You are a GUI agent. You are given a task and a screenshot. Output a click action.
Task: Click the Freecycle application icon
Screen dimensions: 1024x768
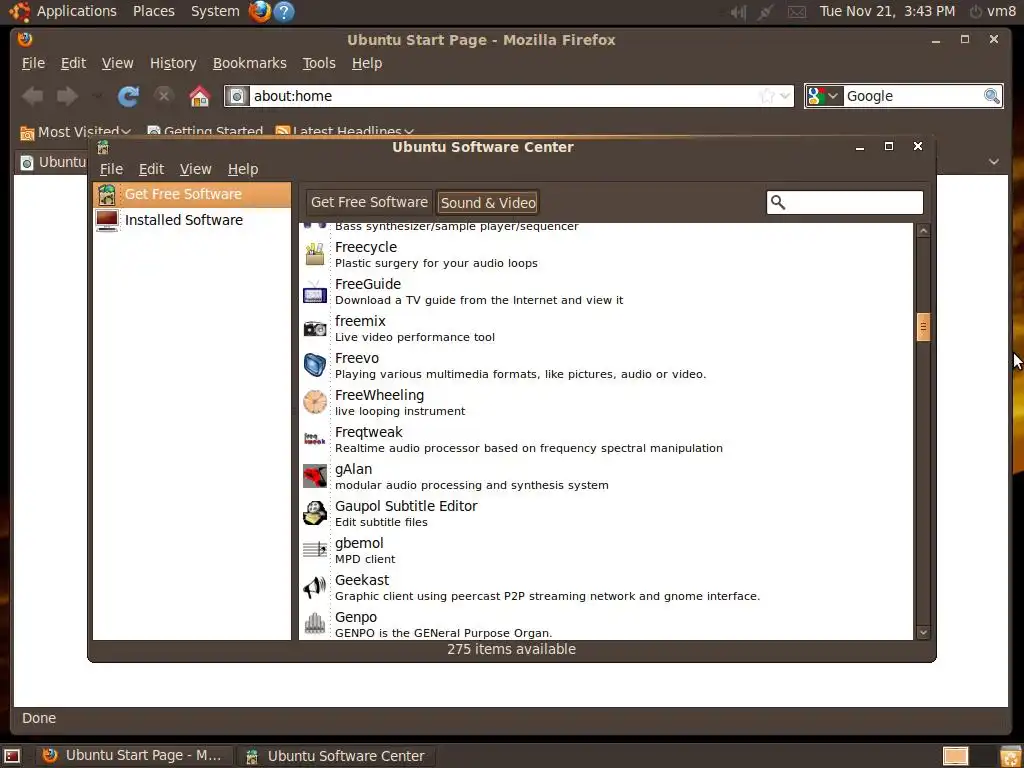(315, 255)
